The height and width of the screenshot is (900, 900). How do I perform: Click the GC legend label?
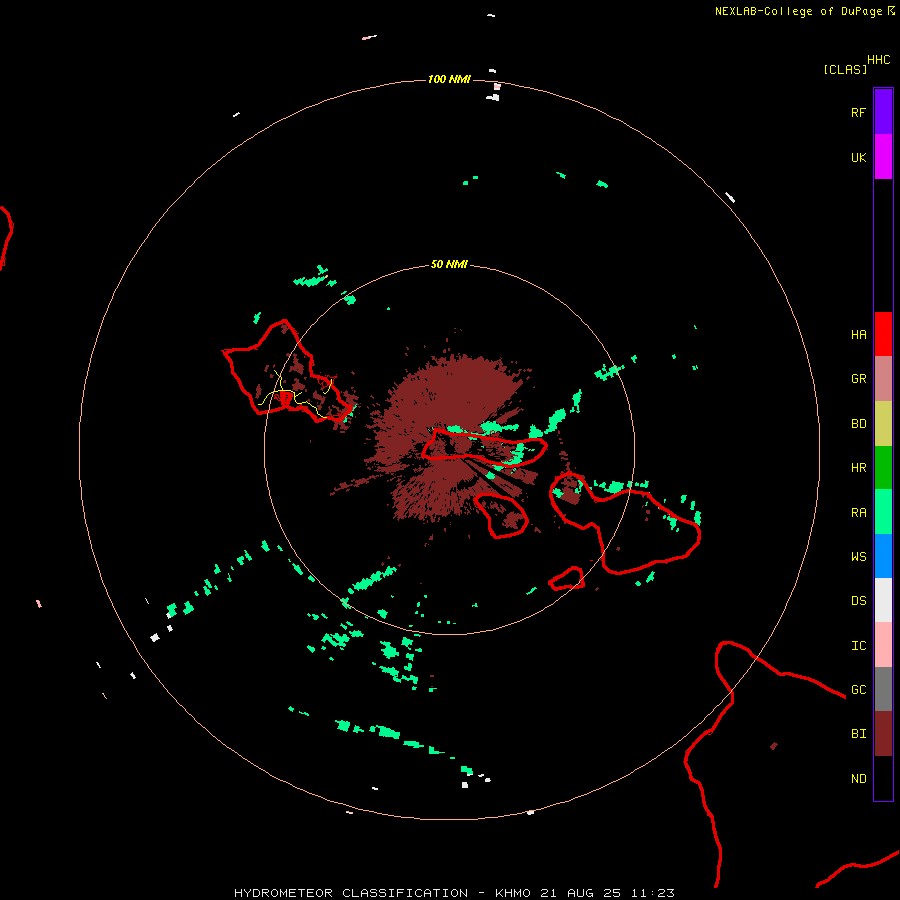click(858, 690)
